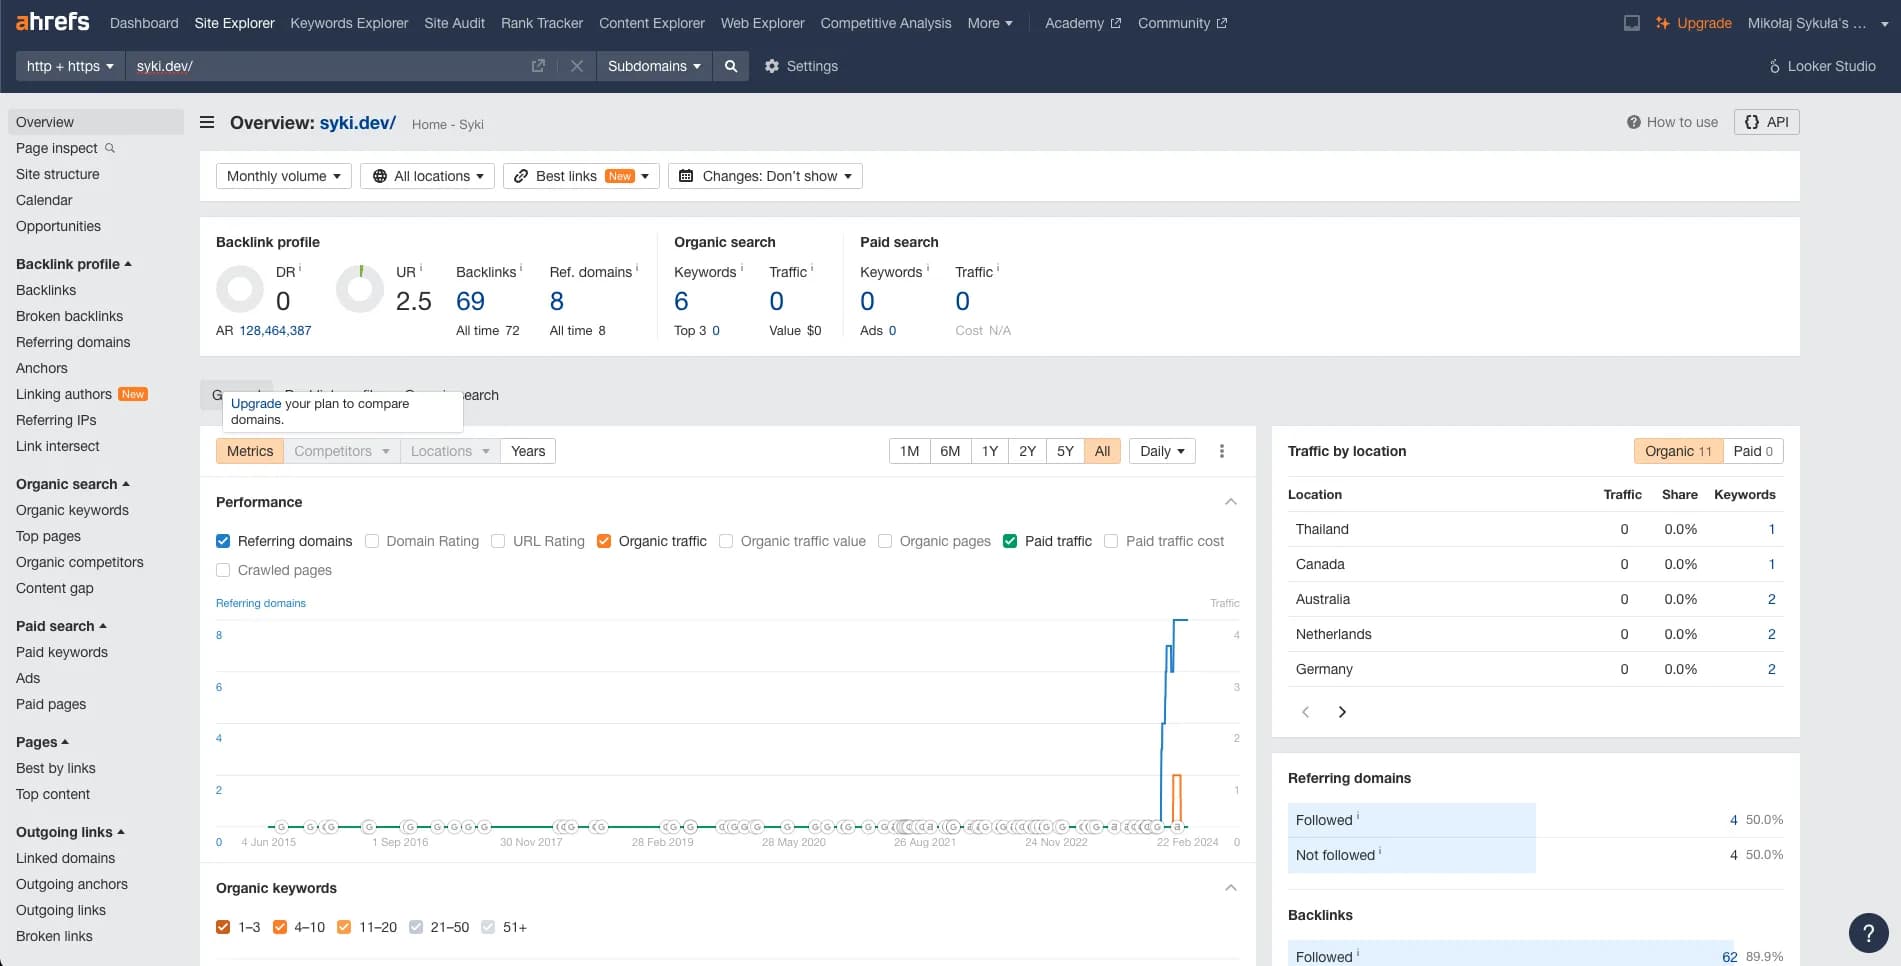Toggle the hamburger sidebar menu icon
The height and width of the screenshot is (966, 1901).
(x=207, y=122)
